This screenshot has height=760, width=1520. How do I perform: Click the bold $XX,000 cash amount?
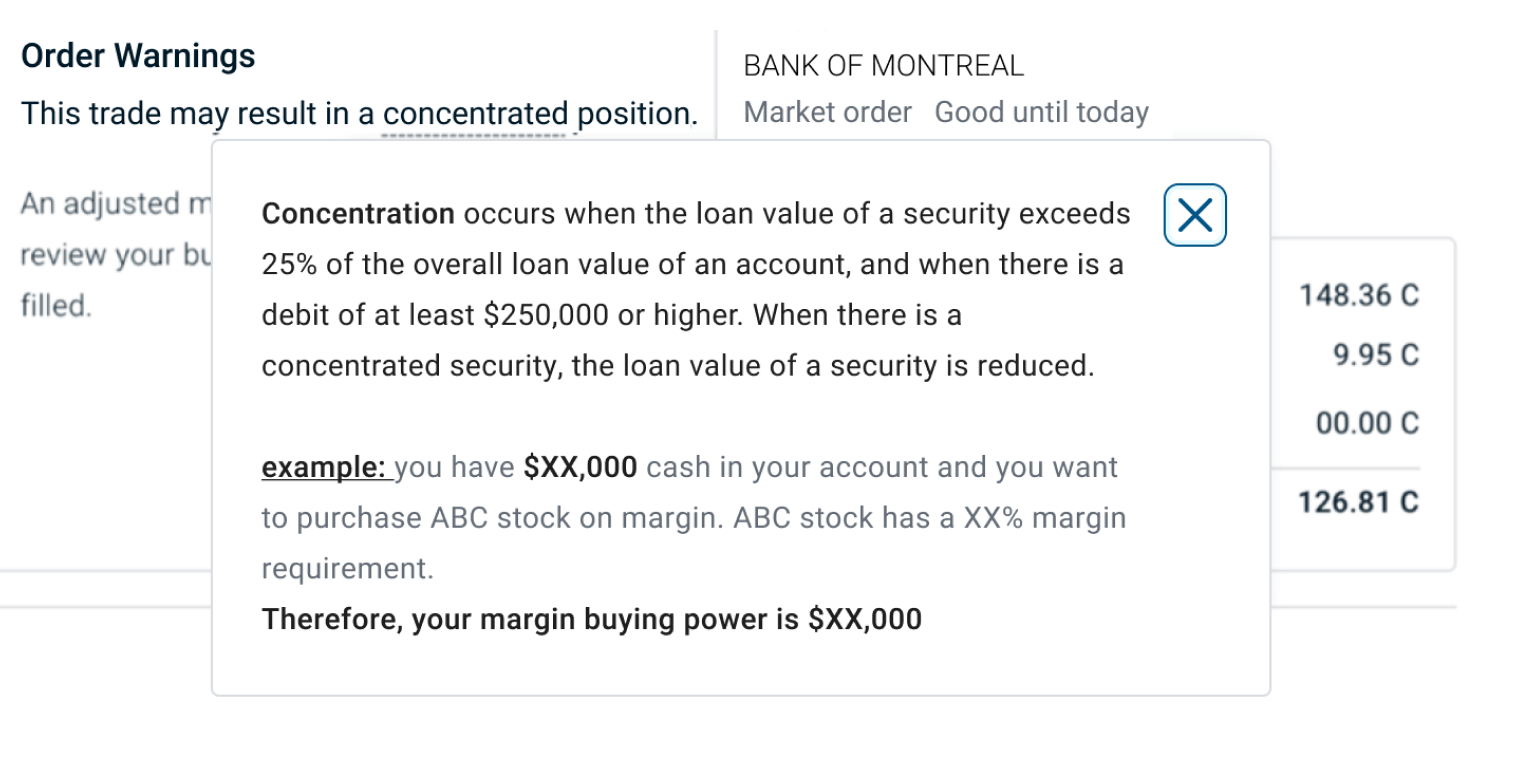(x=580, y=468)
